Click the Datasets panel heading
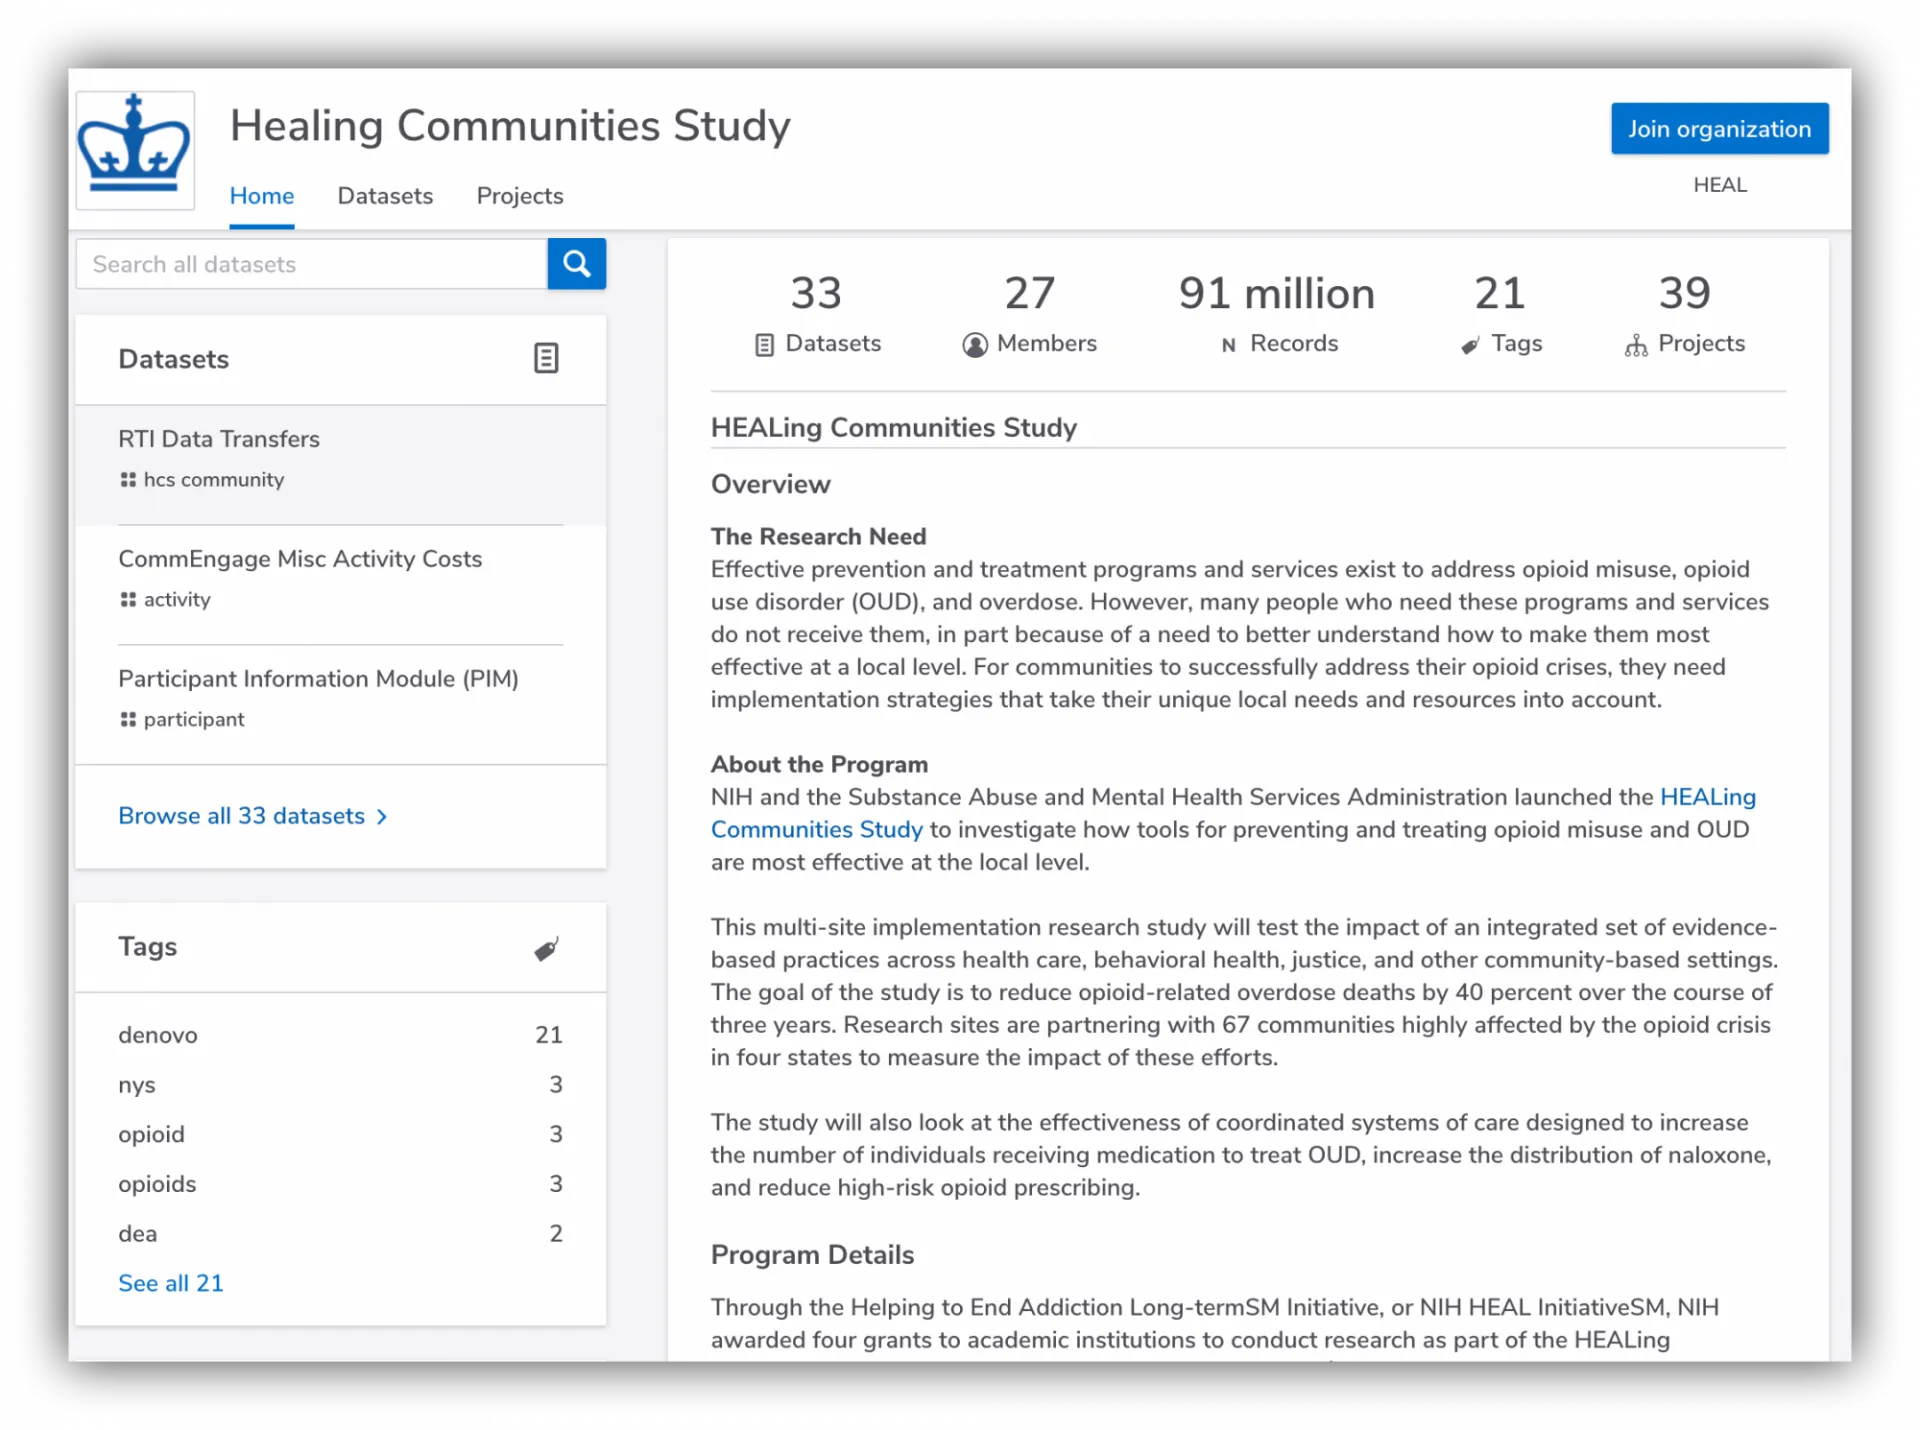The image size is (1920, 1430). [174, 359]
